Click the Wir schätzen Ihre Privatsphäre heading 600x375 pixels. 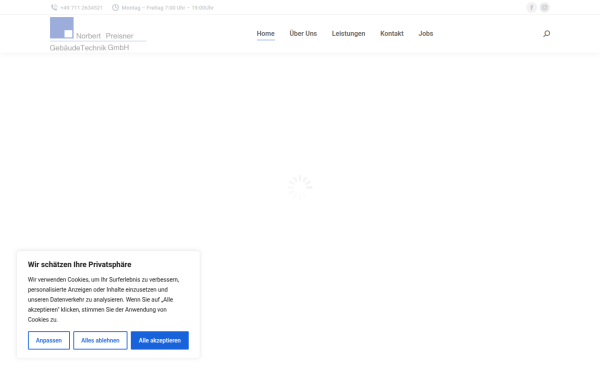pos(80,264)
